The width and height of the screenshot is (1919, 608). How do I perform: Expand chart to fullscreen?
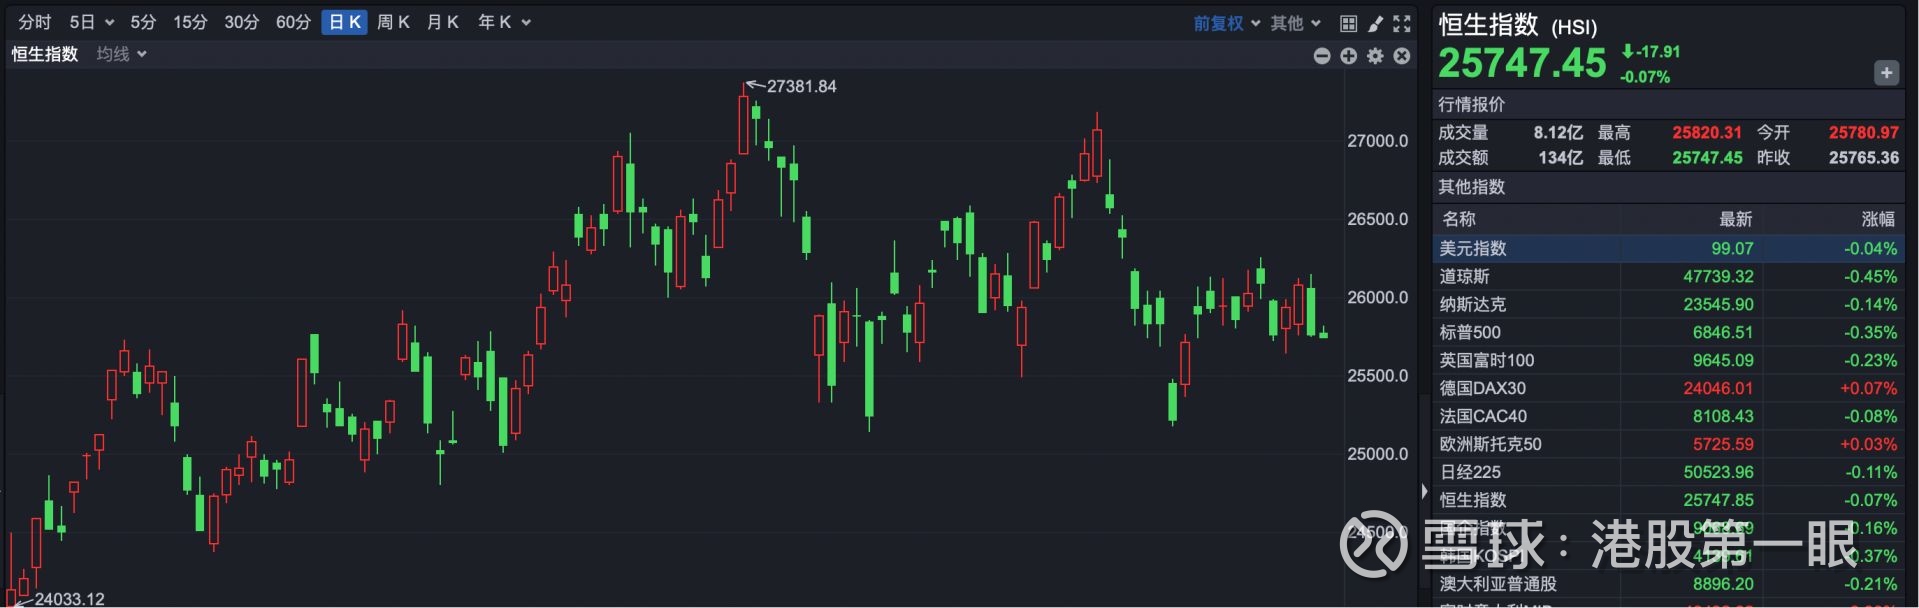[x=1402, y=23]
